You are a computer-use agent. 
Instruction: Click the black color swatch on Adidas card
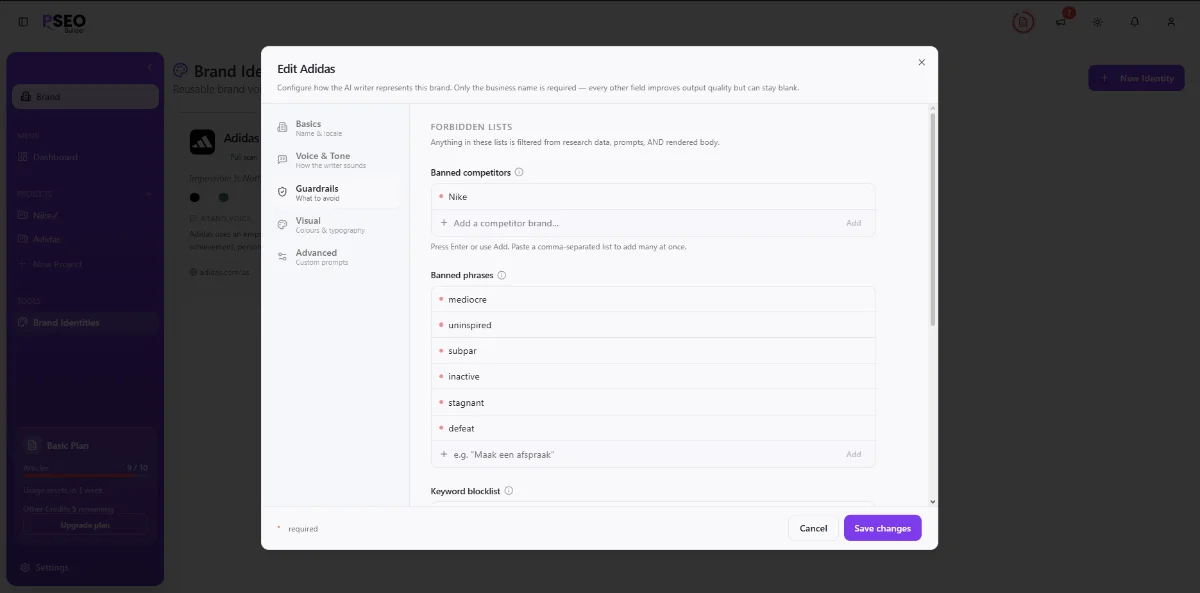tap(195, 197)
